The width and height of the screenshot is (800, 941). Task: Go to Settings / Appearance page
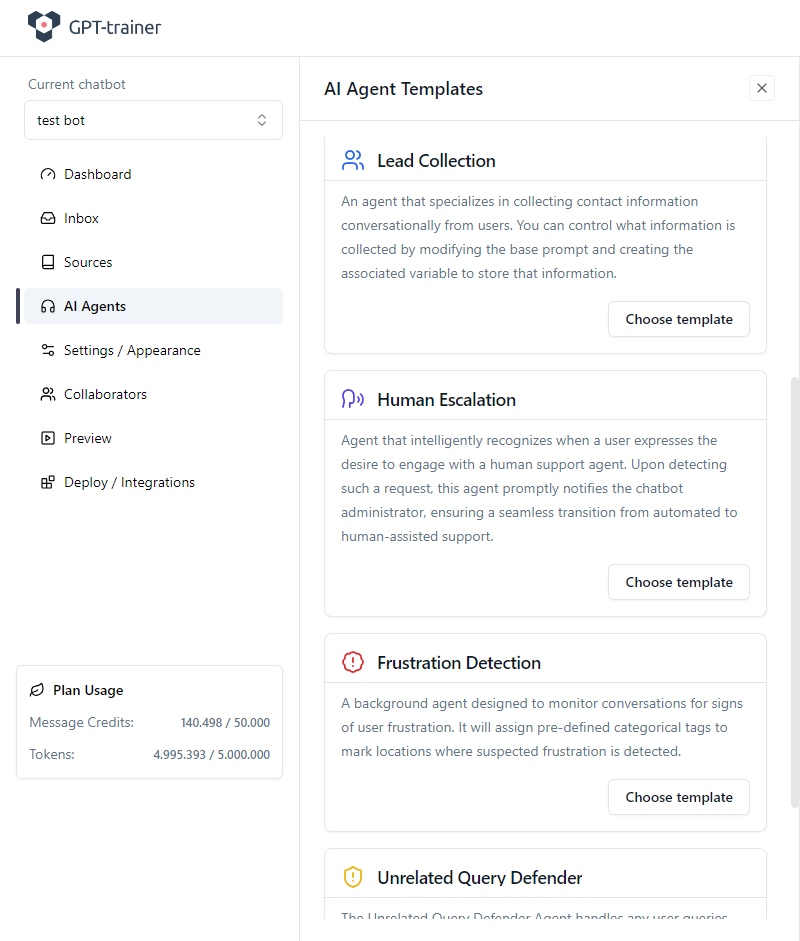tap(132, 350)
